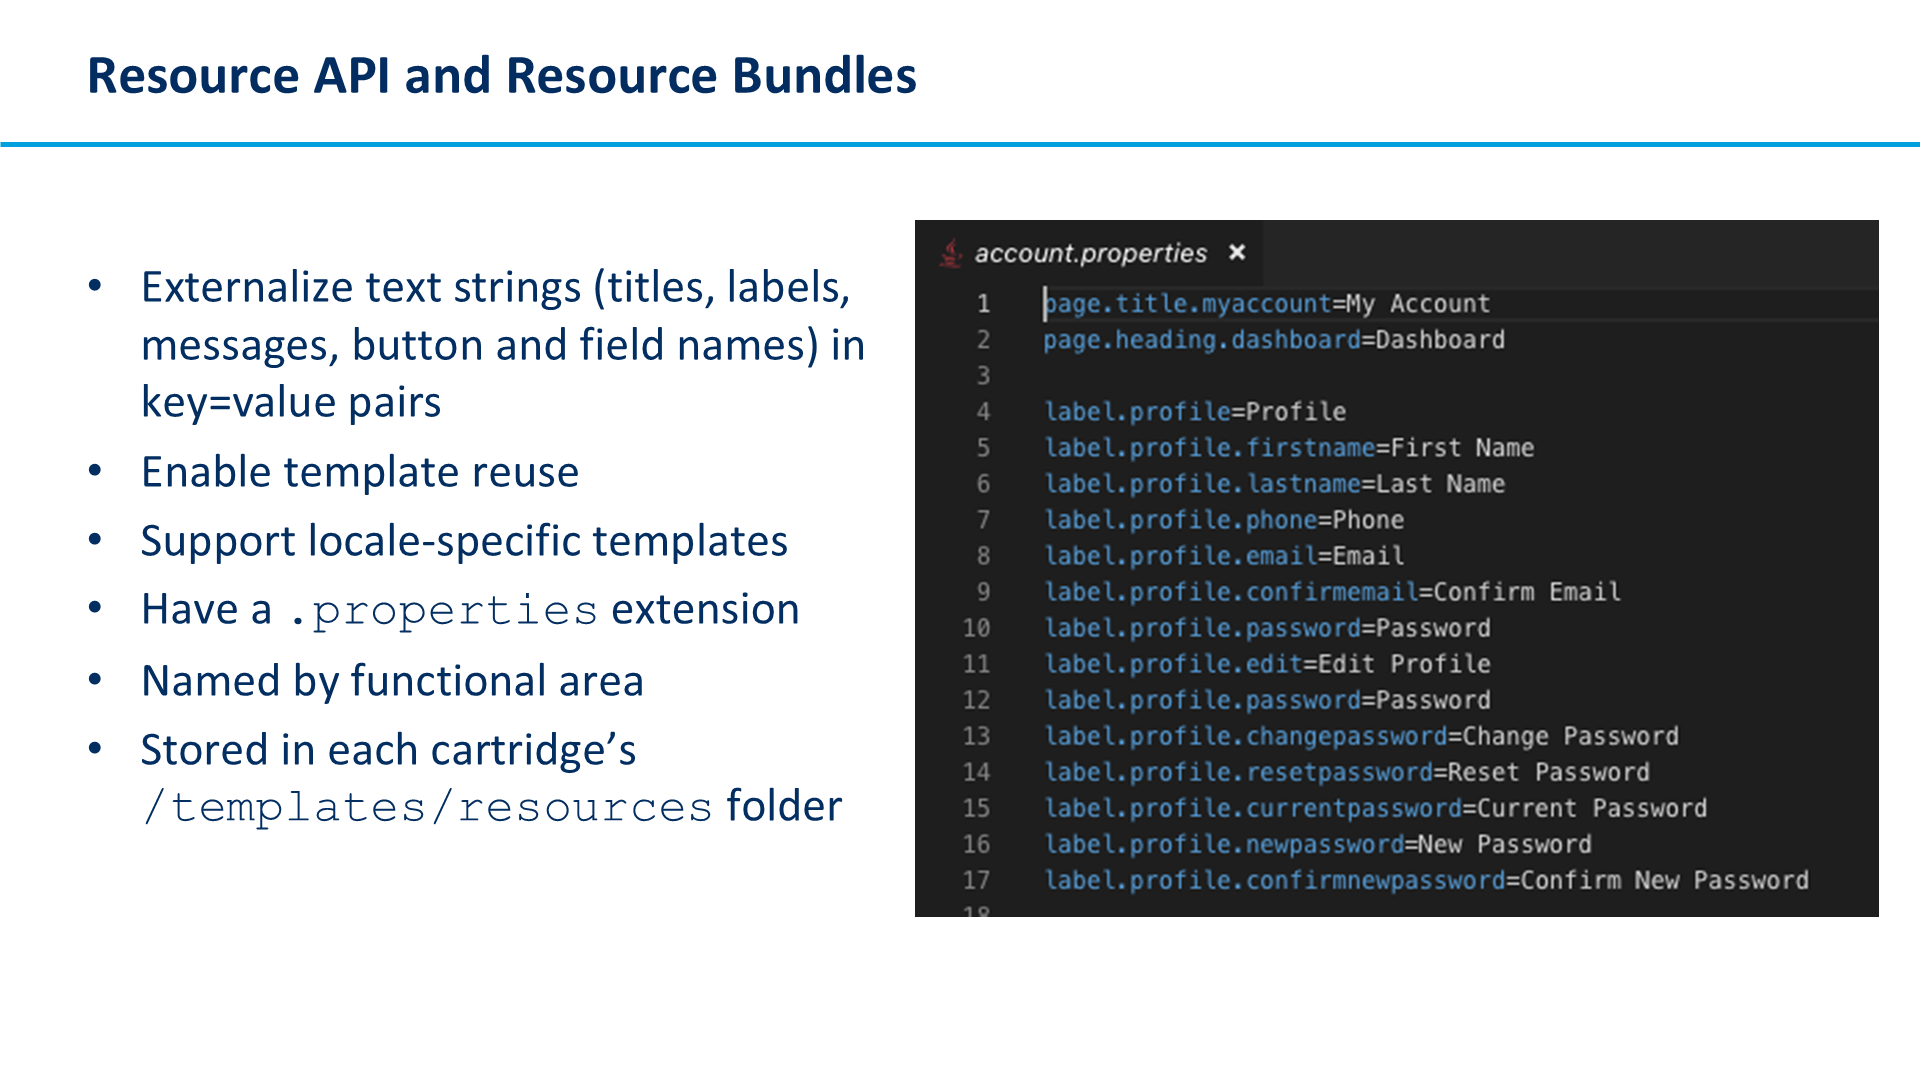The image size is (1920, 1080).
Task: Click the label.profile.phone=Phone line
Action: 1224,520
